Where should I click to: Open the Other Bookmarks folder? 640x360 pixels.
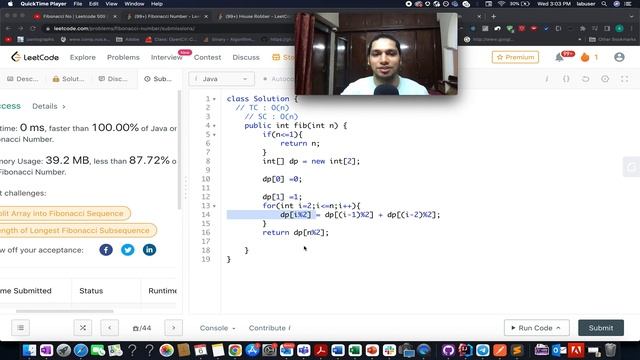tap(612, 40)
